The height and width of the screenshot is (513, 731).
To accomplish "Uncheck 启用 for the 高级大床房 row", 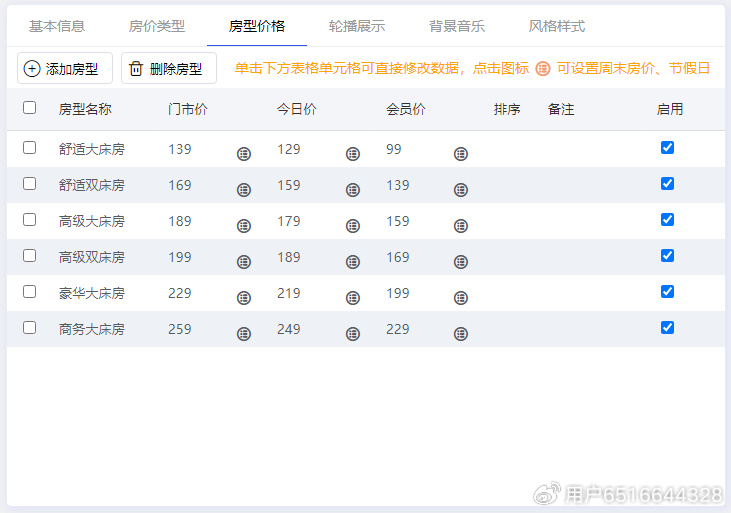I will (x=667, y=219).
